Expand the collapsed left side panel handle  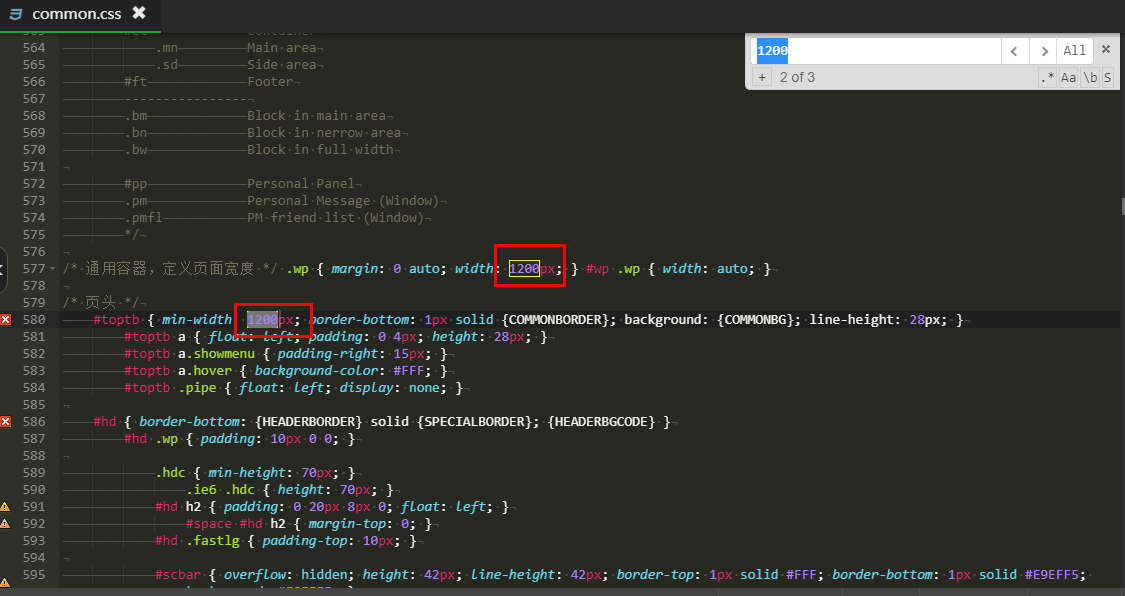pyautogui.click(x=3, y=268)
